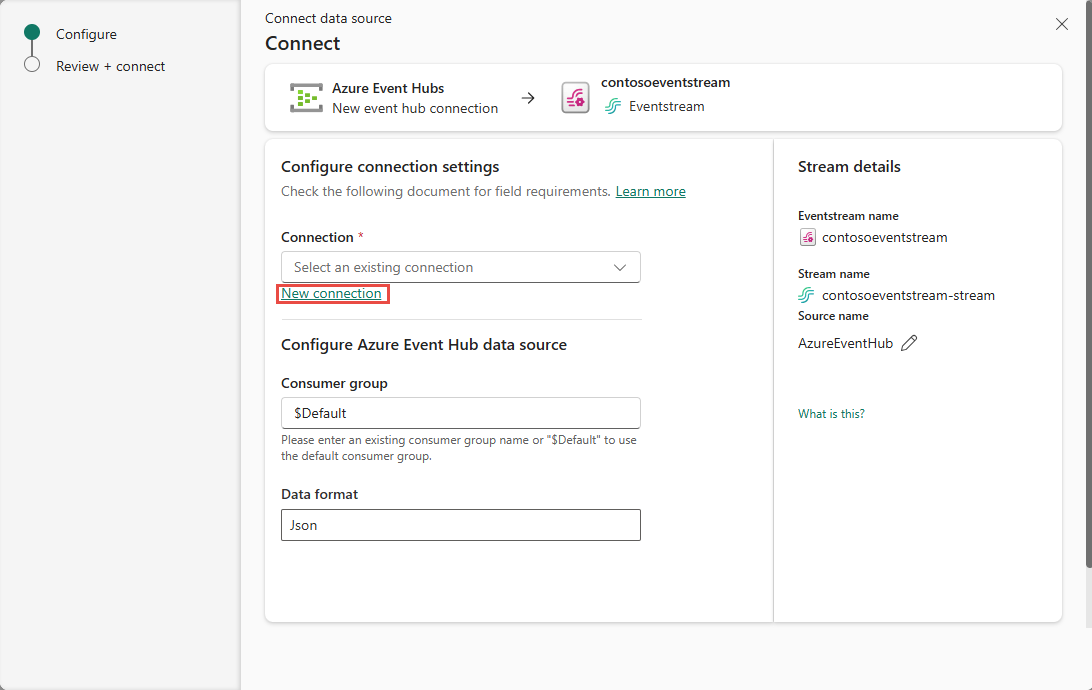Click the pencil icon to edit AzureEventHub source name

click(x=909, y=342)
